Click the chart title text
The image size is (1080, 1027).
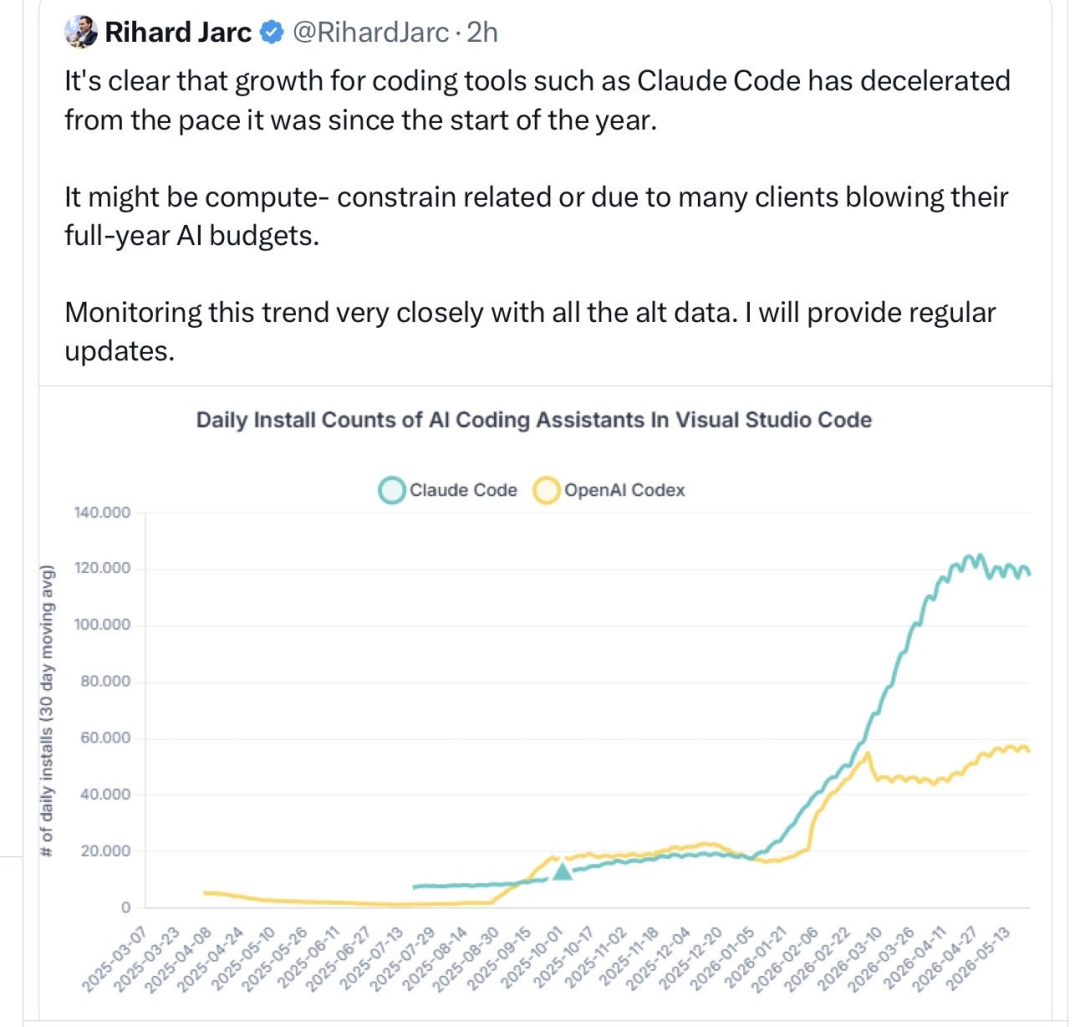tap(534, 420)
